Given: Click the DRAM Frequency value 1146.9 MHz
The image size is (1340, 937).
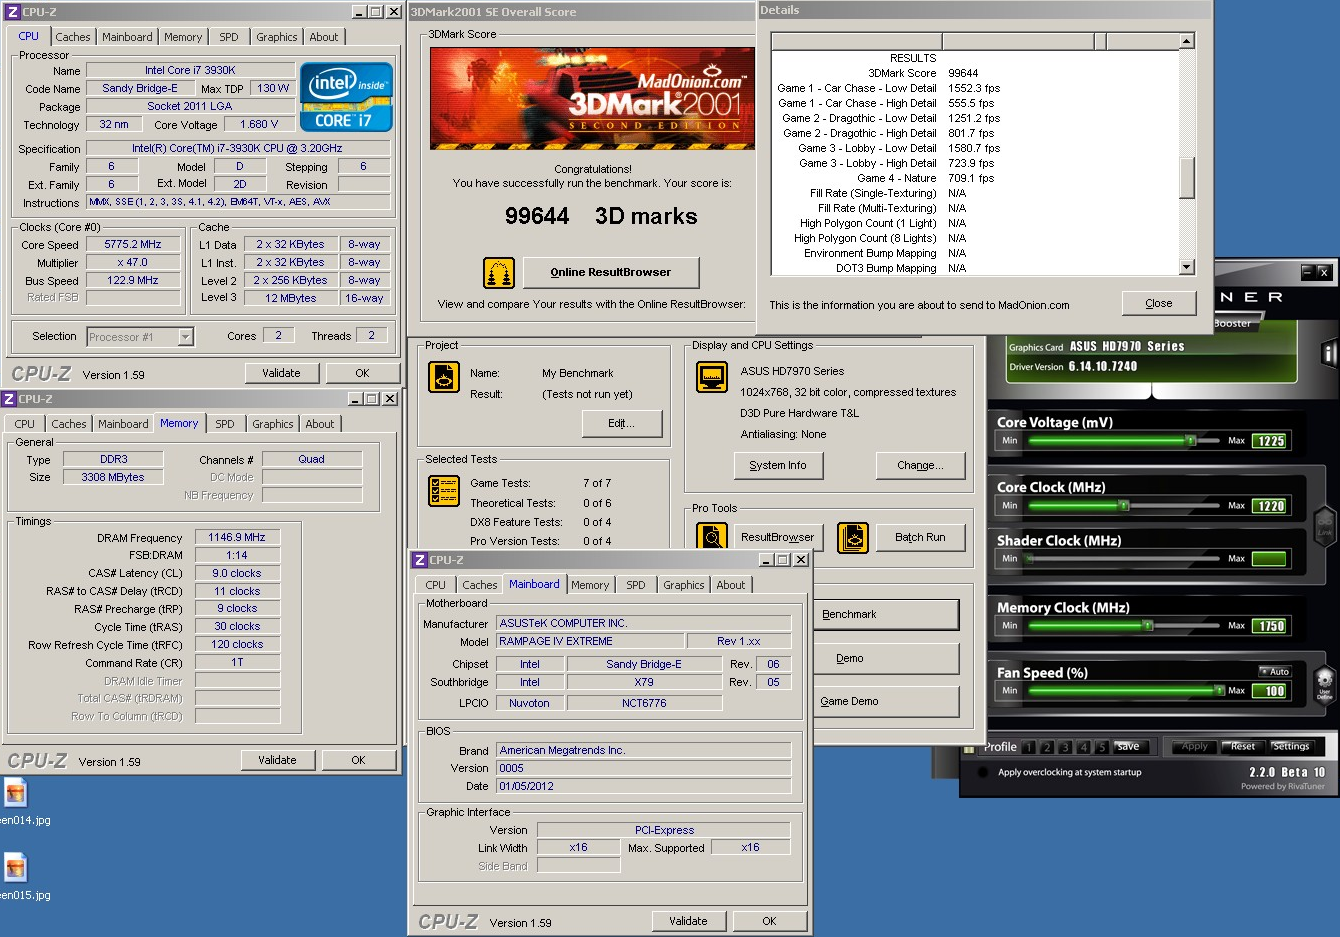Looking at the screenshot, I should click(237, 537).
